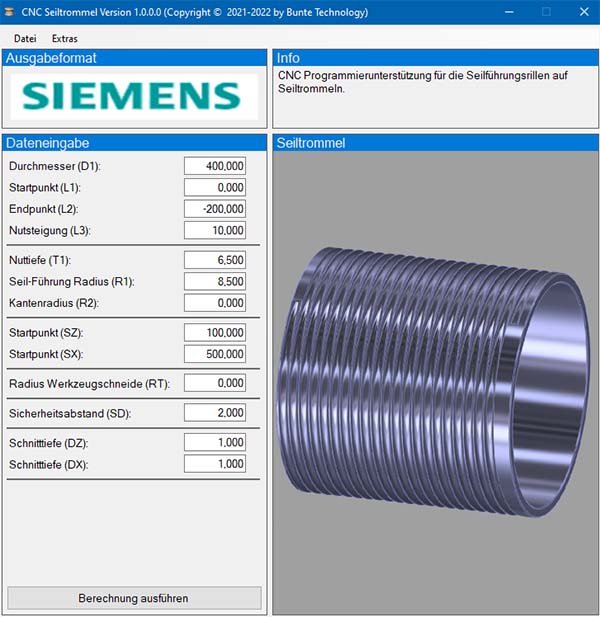Click the Sicherheitsabstand (SD): label
Screen dimensions: 600x617
tap(70, 414)
